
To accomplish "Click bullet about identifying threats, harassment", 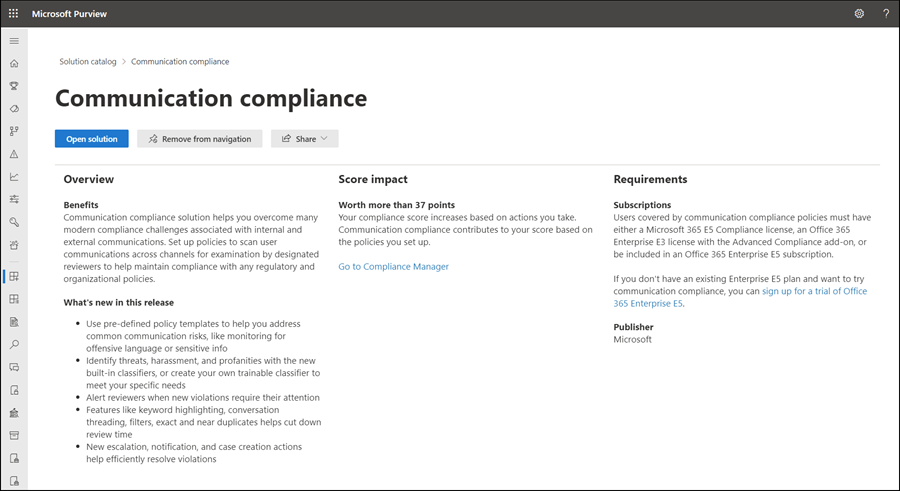I will point(203,373).
